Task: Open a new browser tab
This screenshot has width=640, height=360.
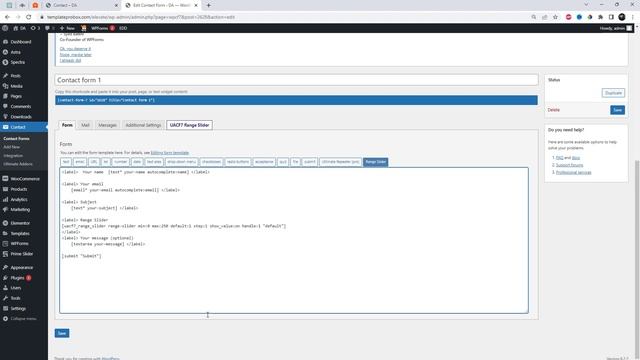Action: (209, 5)
